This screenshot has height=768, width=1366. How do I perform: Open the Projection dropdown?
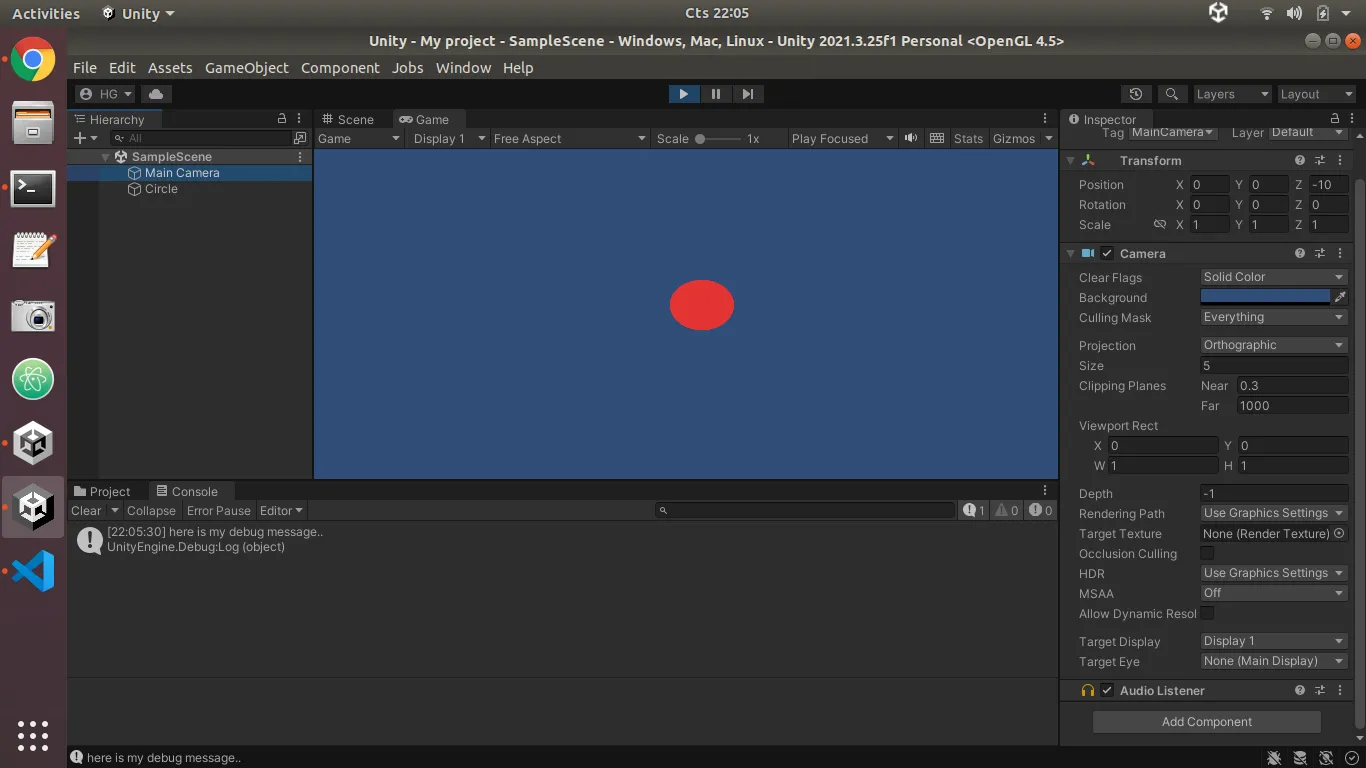tap(1273, 344)
